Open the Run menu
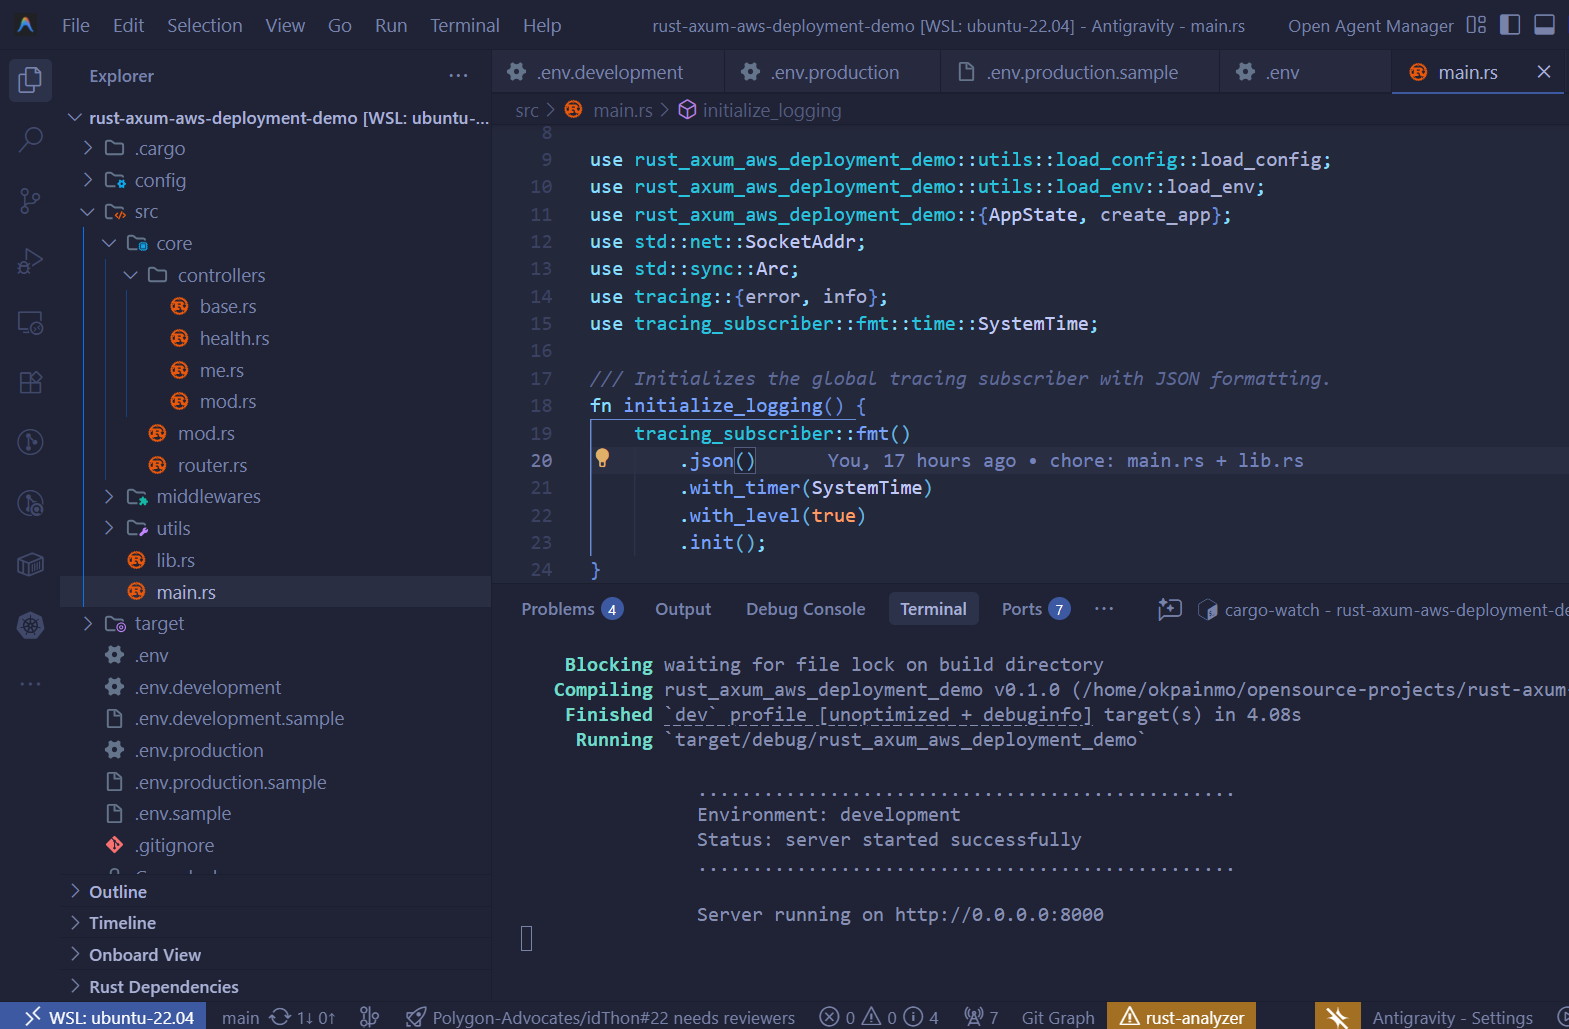1569x1029 pixels. point(391,25)
